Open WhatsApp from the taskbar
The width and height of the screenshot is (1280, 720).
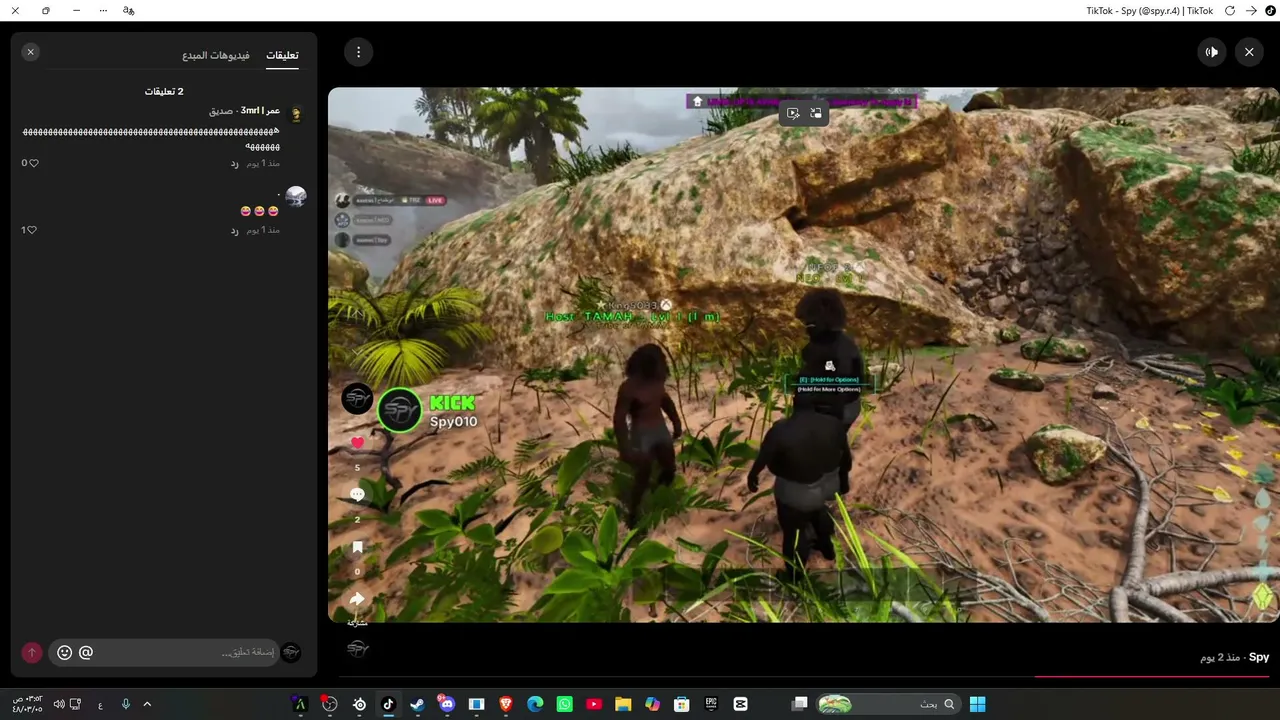pos(565,704)
